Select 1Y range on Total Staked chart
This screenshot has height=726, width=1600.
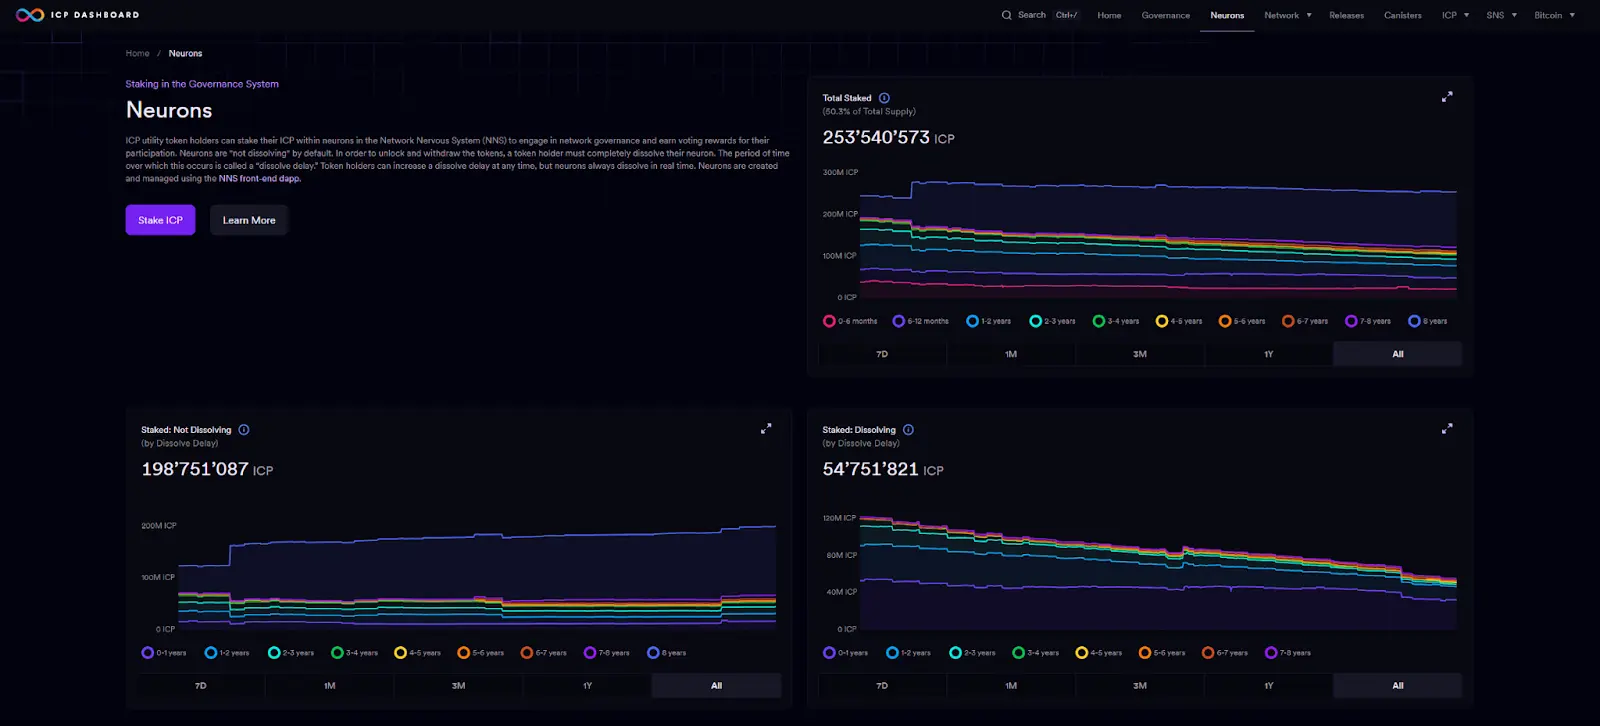tap(1269, 354)
